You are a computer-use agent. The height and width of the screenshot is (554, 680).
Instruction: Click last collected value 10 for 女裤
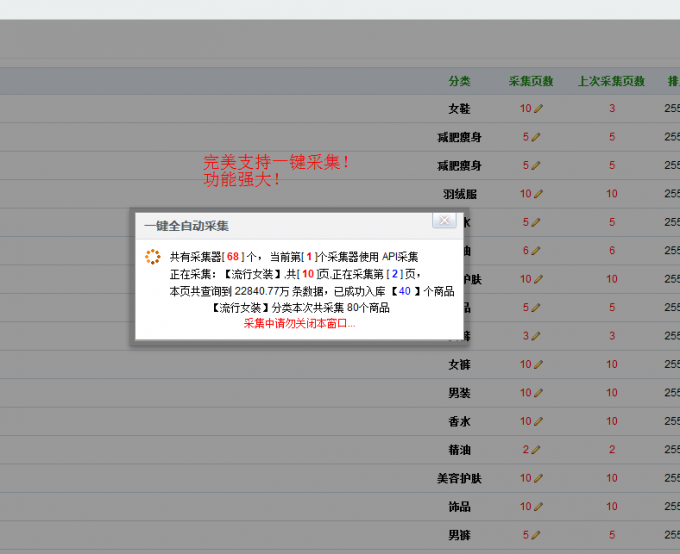click(612, 364)
